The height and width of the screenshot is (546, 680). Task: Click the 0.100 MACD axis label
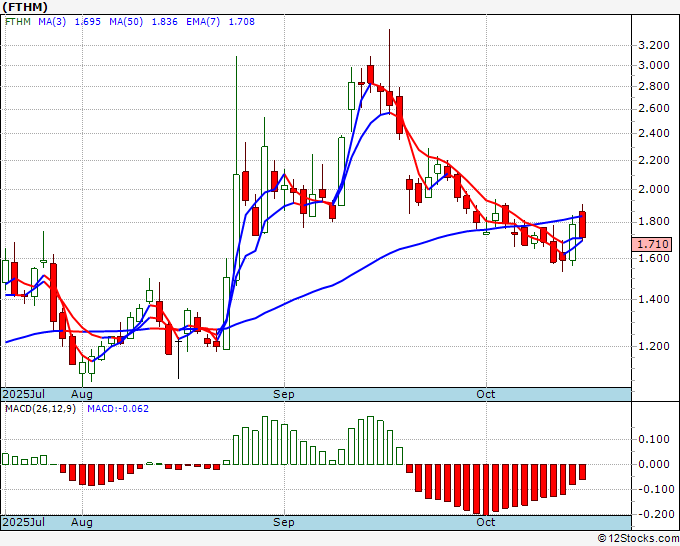(654, 440)
